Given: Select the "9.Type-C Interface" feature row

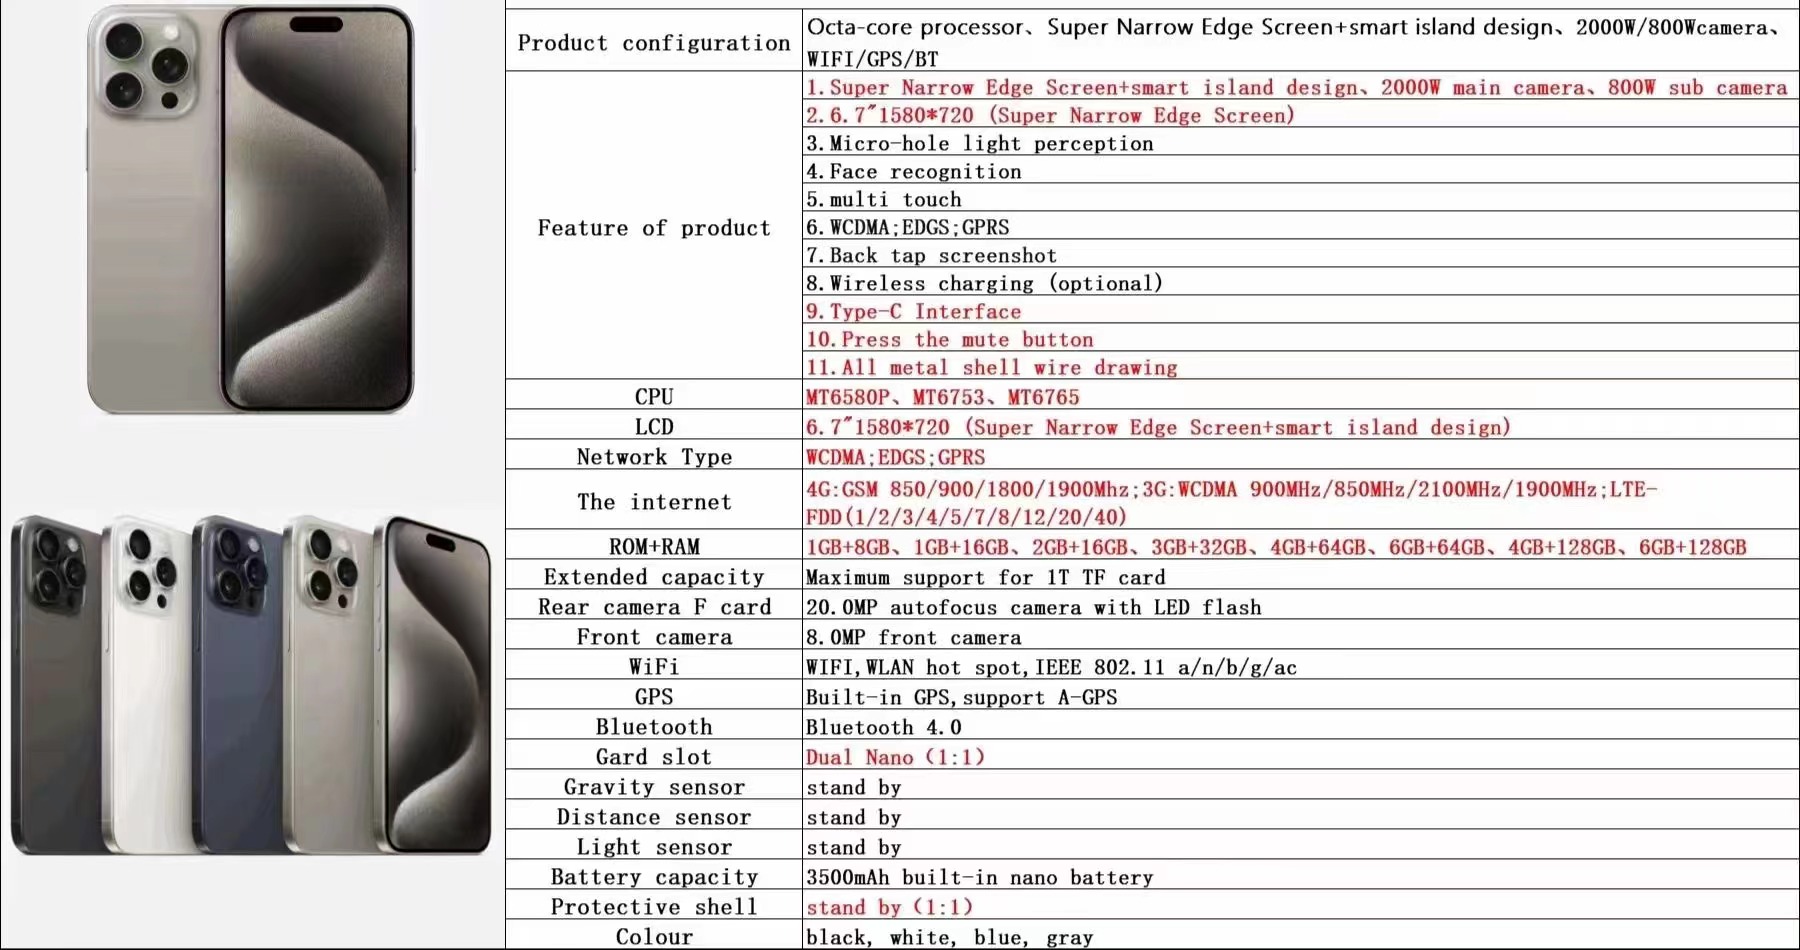Looking at the screenshot, I should [x=914, y=312].
